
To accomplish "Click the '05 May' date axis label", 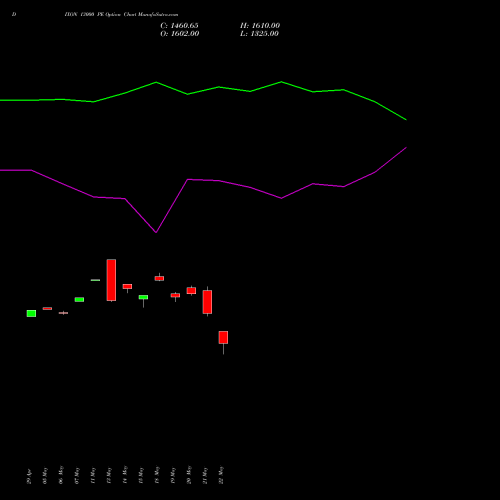I will (x=45, y=476).
